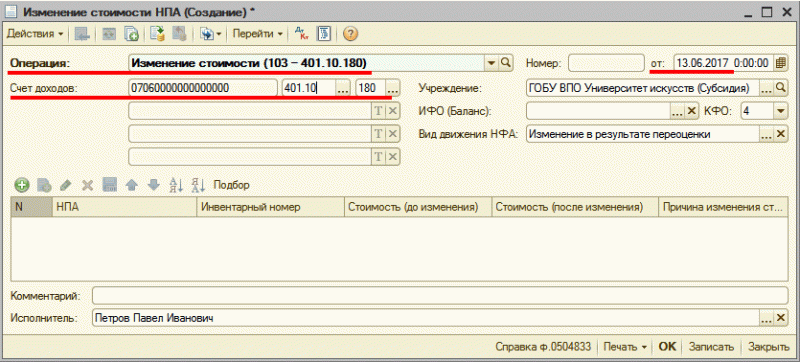This screenshot has height=362, width=800.
Task: Click the help question mark icon
Action: pos(350,34)
